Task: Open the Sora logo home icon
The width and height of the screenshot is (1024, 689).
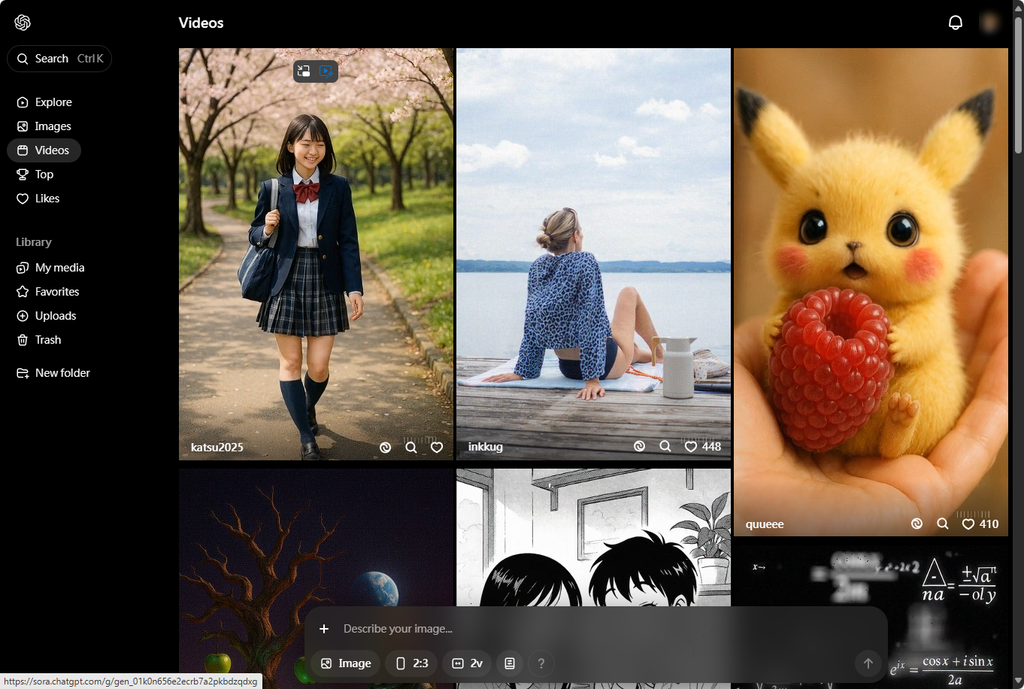Action: point(22,23)
